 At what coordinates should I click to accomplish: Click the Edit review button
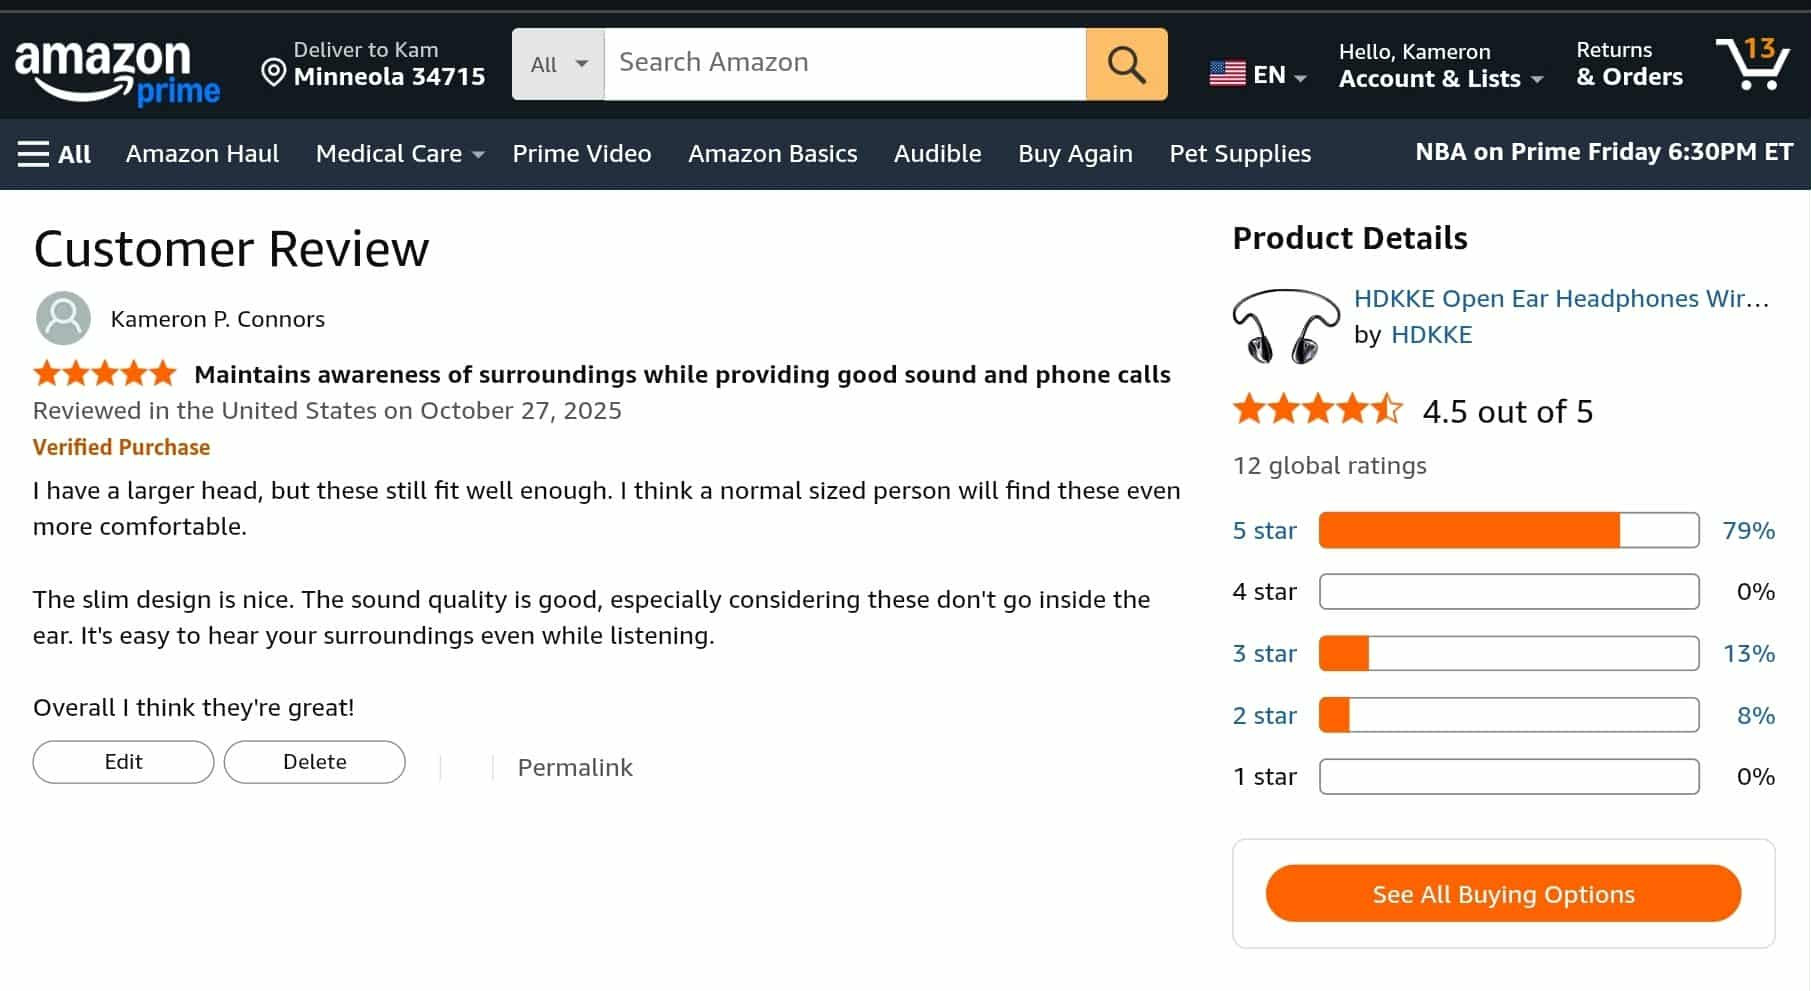click(x=123, y=762)
